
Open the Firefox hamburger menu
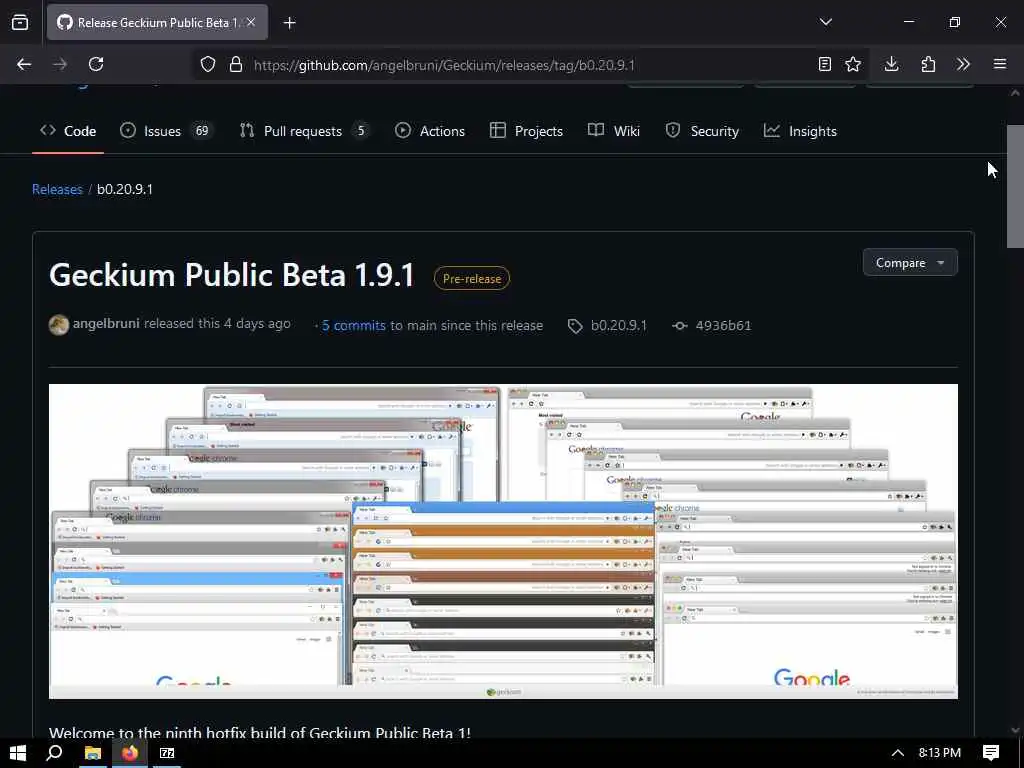[999, 64]
